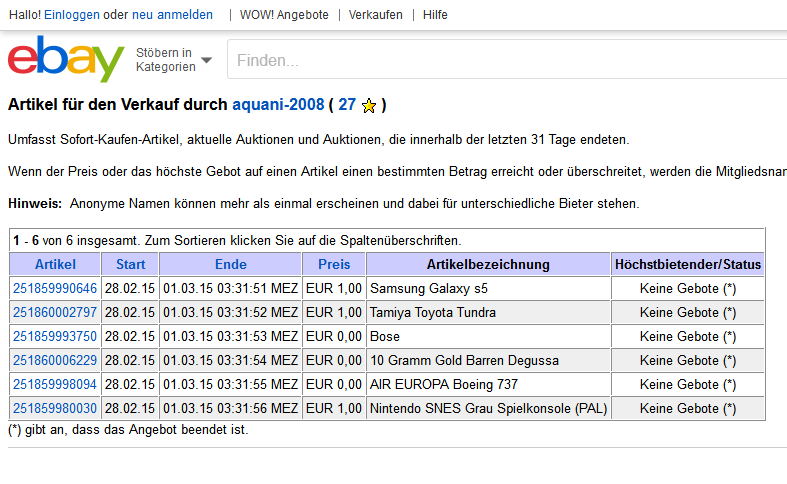Viewport: 787px width, 484px height.
Task: Click 10 Gramm Gold Barren Degussa cell
Action: click(x=488, y=360)
